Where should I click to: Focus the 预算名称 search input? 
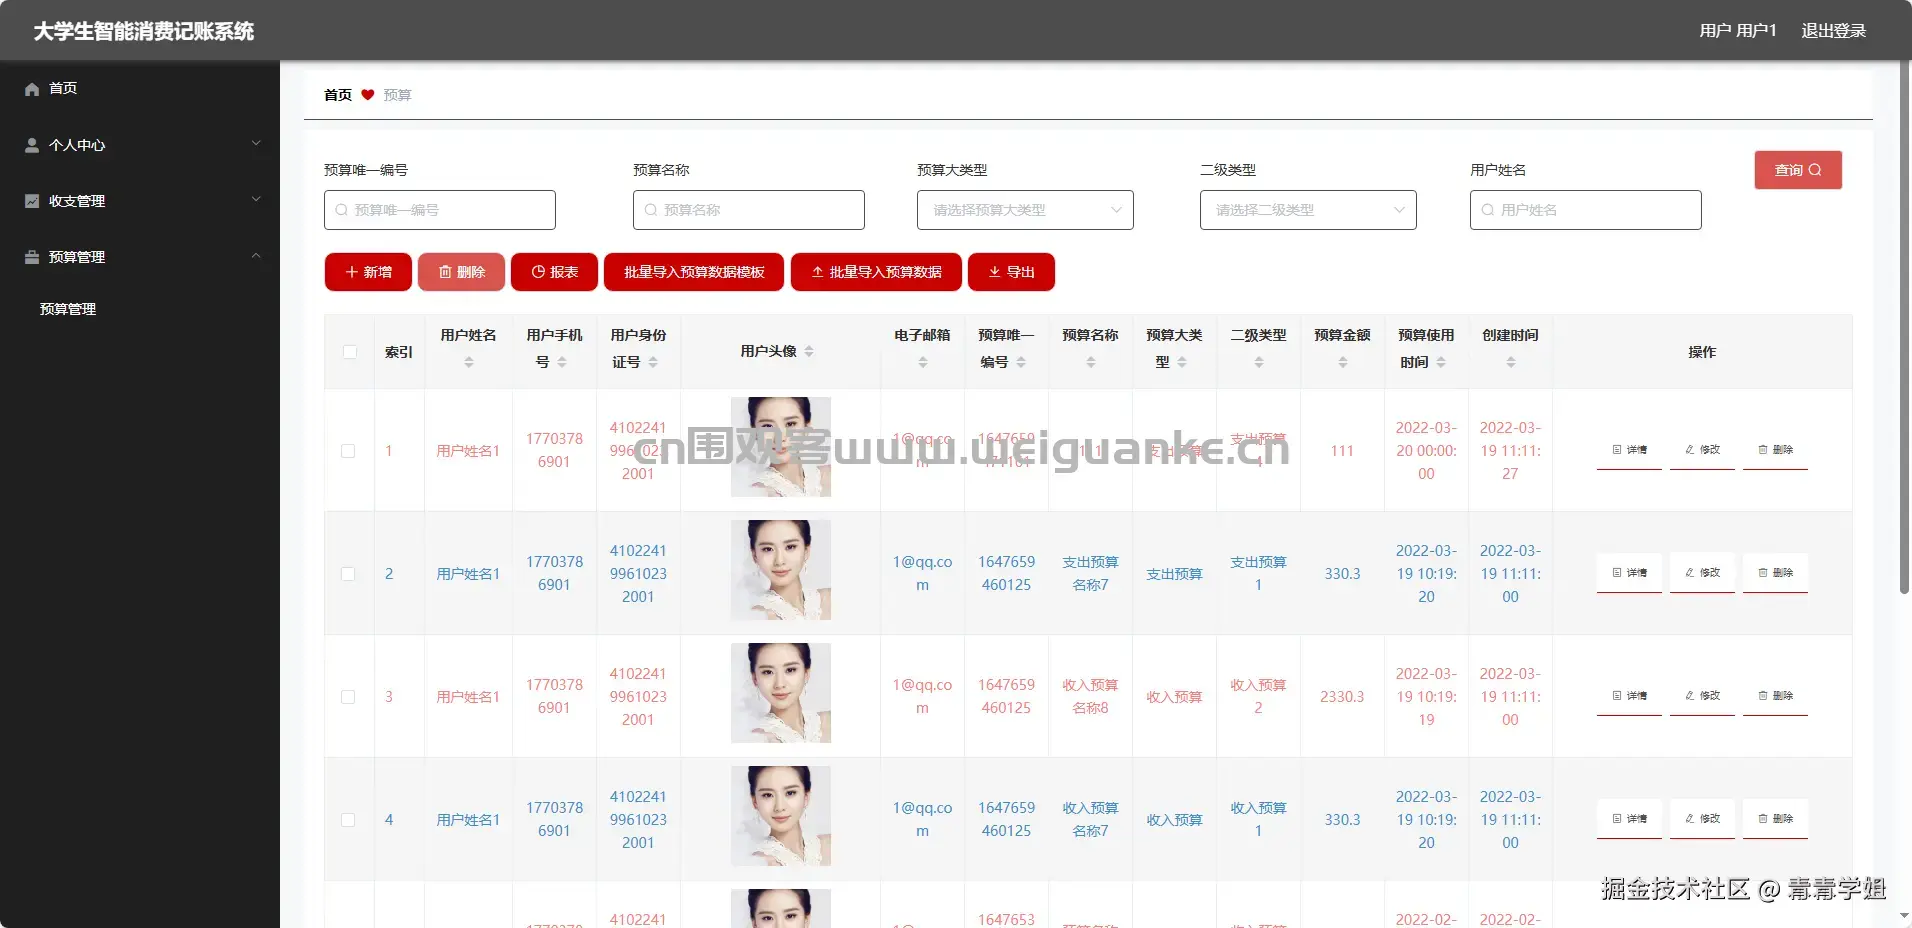(x=749, y=210)
